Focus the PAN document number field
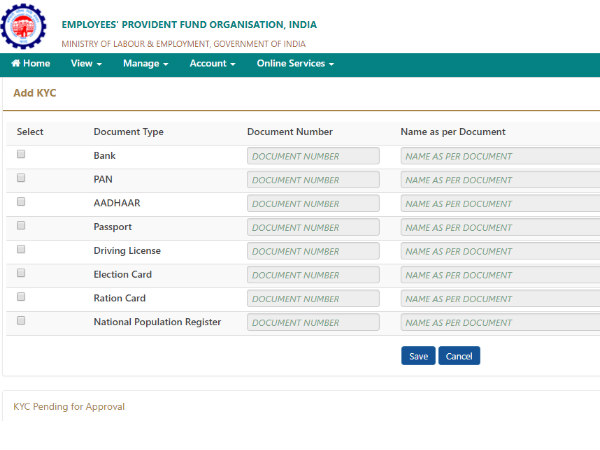Viewport: 600px width, 450px height. coord(313,180)
